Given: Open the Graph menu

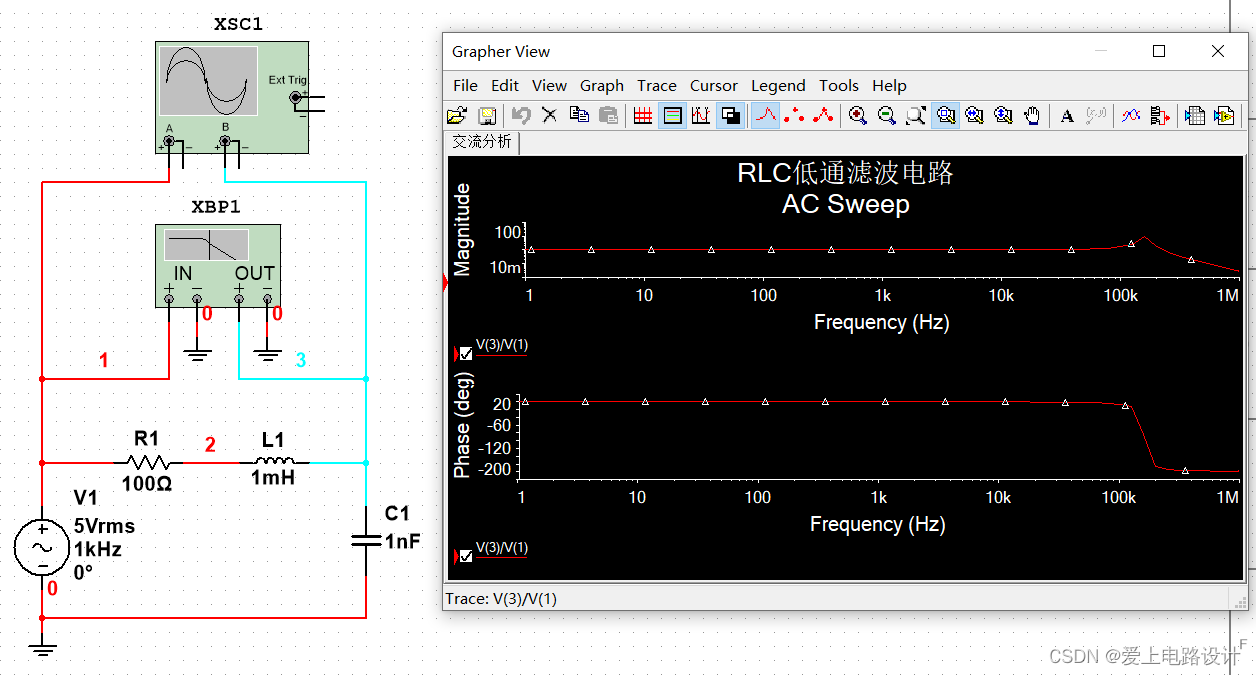Looking at the screenshot, I should coord(602,86).
